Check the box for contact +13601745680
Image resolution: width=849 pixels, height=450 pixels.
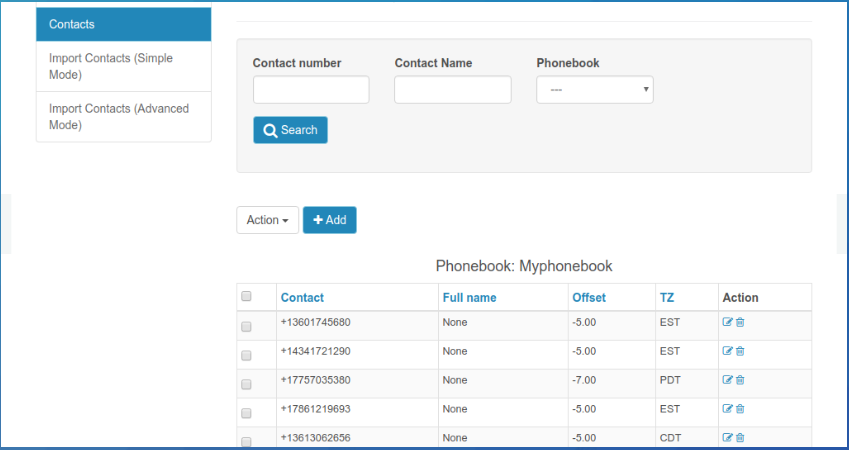coord(246,326)
